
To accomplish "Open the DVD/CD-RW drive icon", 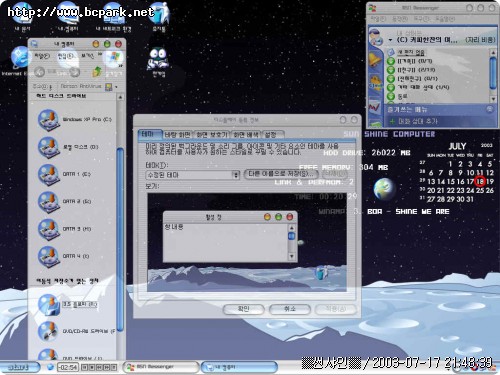I will (49, 331).
